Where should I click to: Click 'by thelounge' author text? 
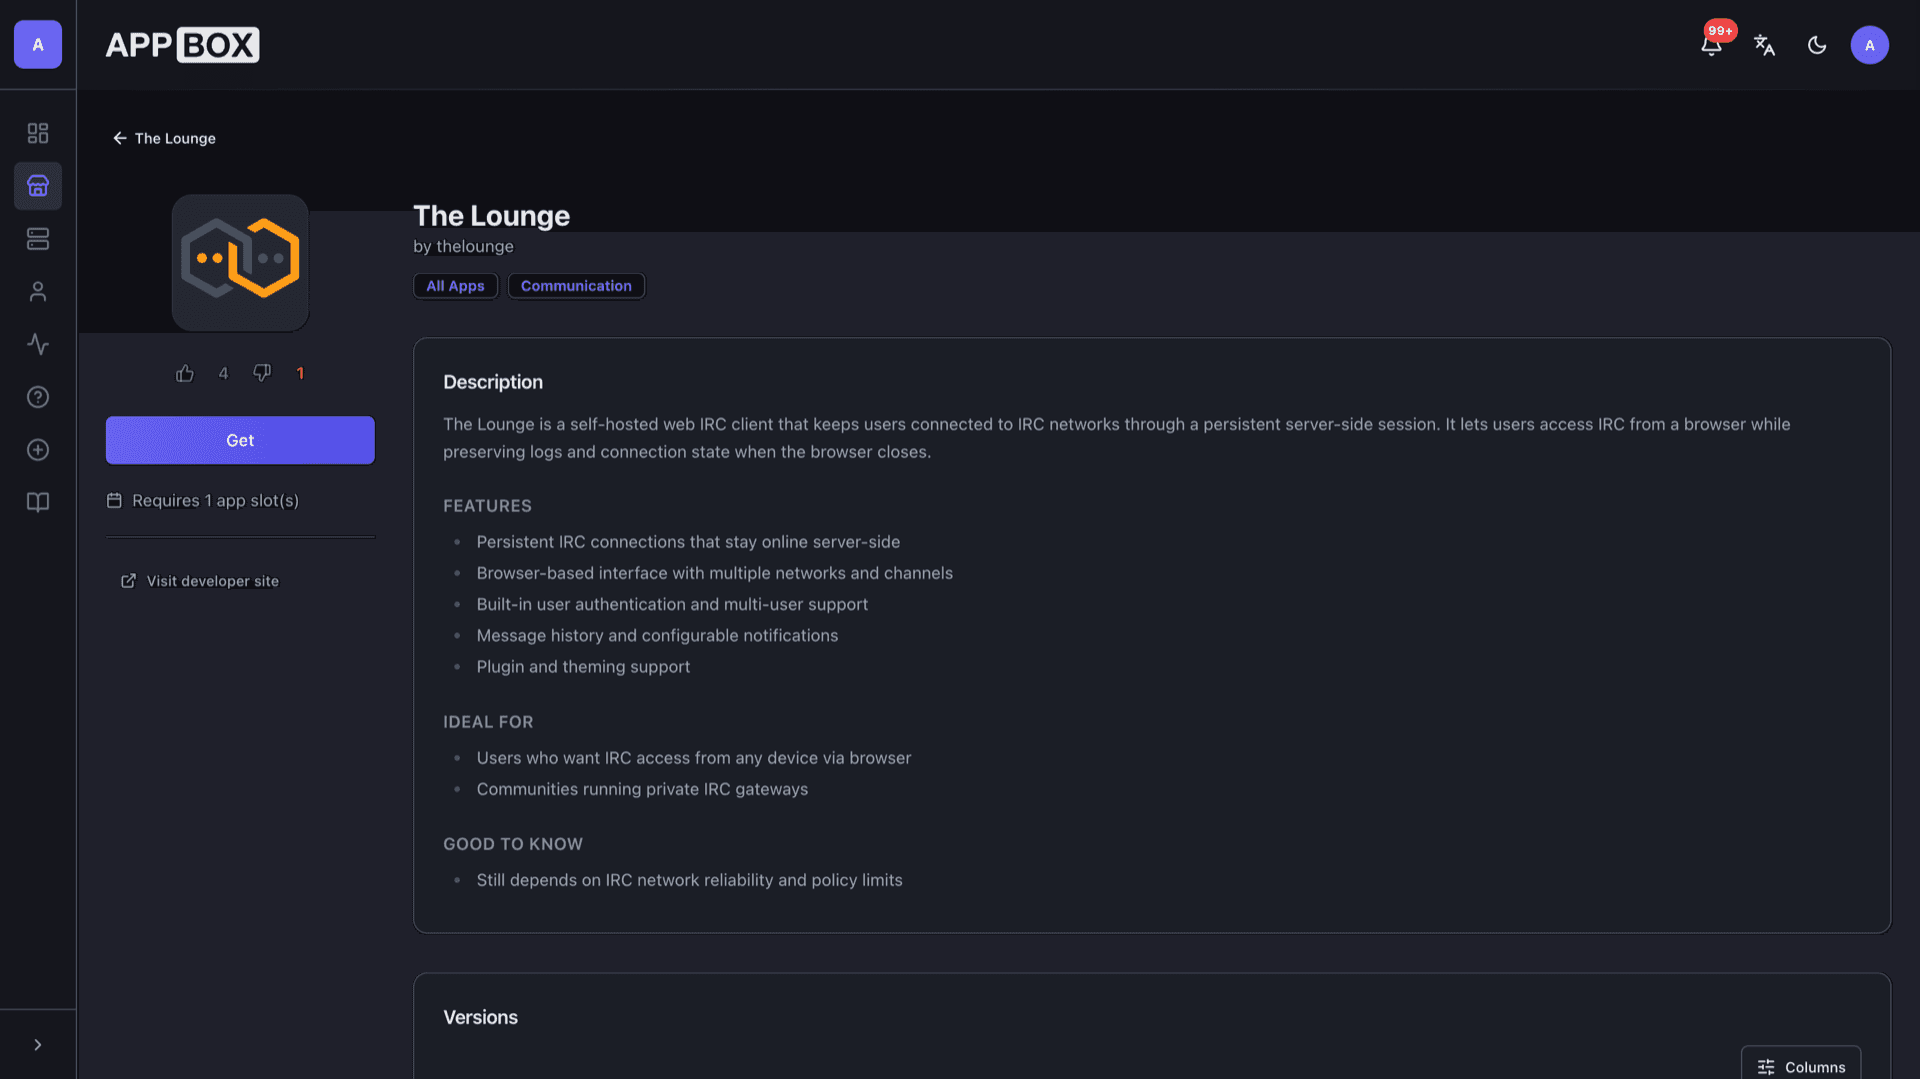coord(463,246)
